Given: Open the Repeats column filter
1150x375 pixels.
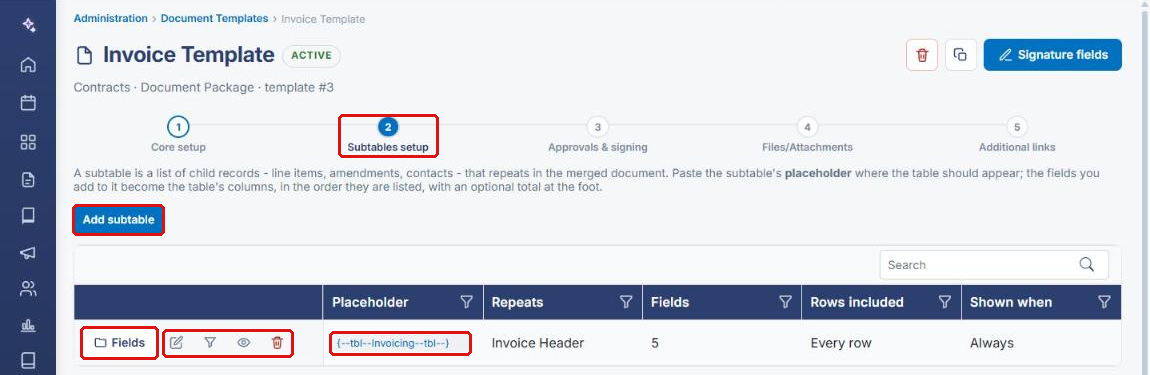Looking at the screenshot, I should (626, 302).
